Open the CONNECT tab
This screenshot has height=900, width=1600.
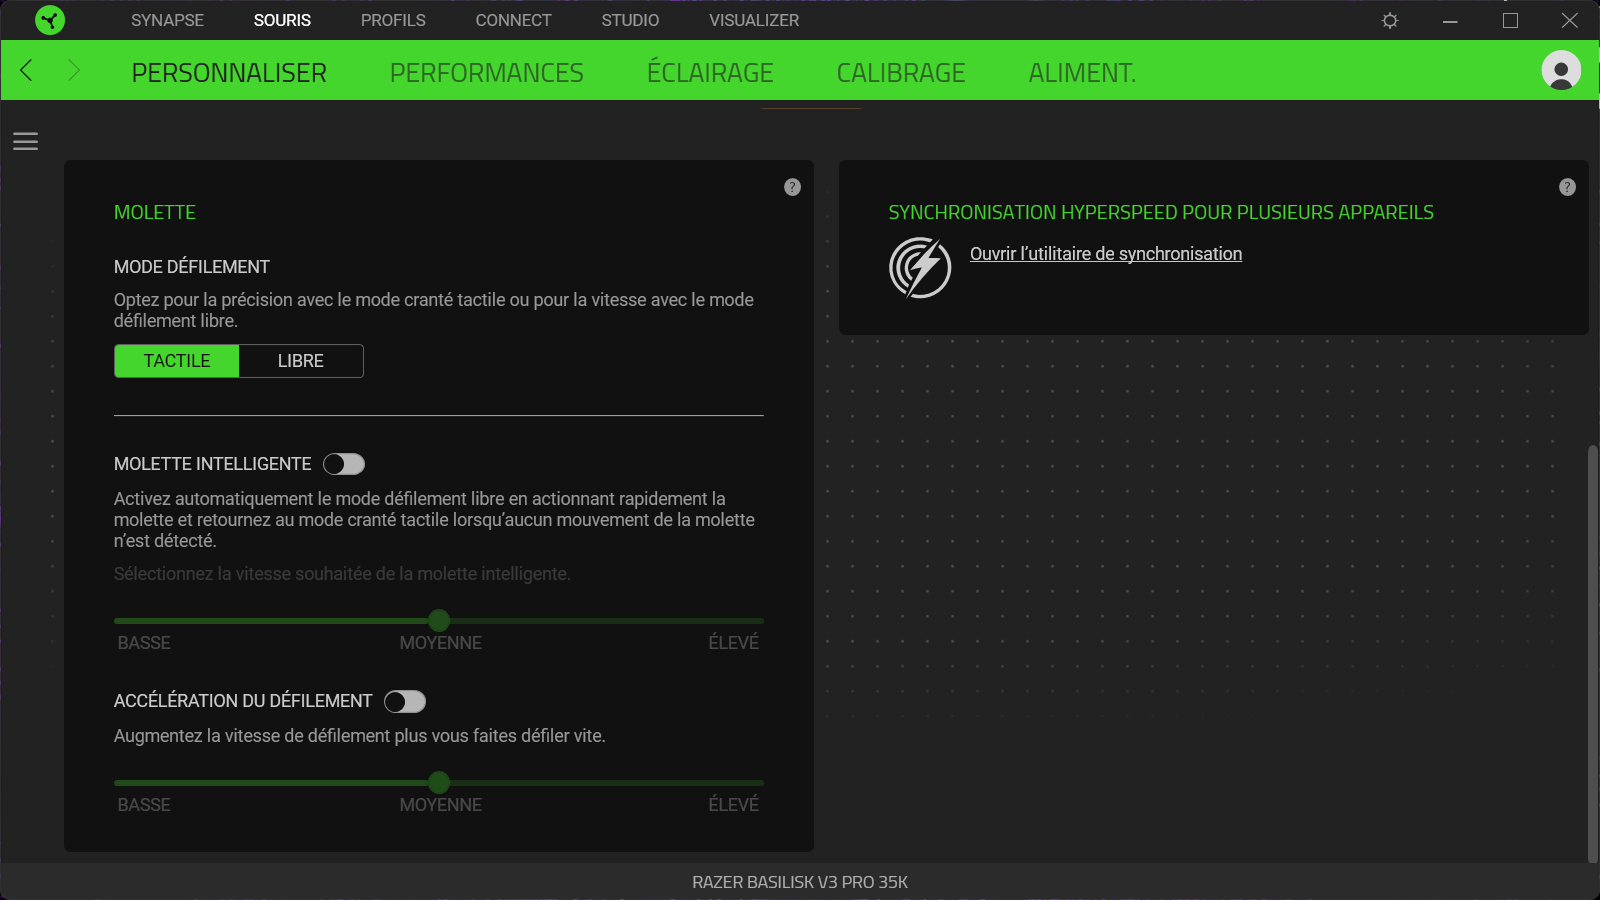point(513,20)
